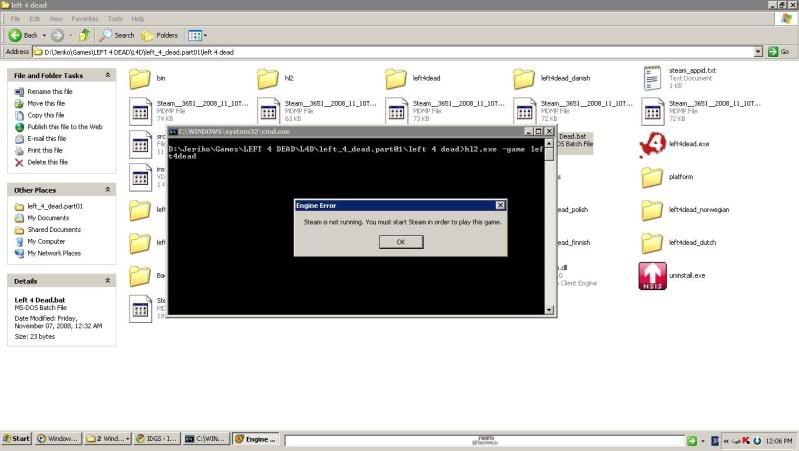
Task: Open the Search pane
Action: [117, 35]
